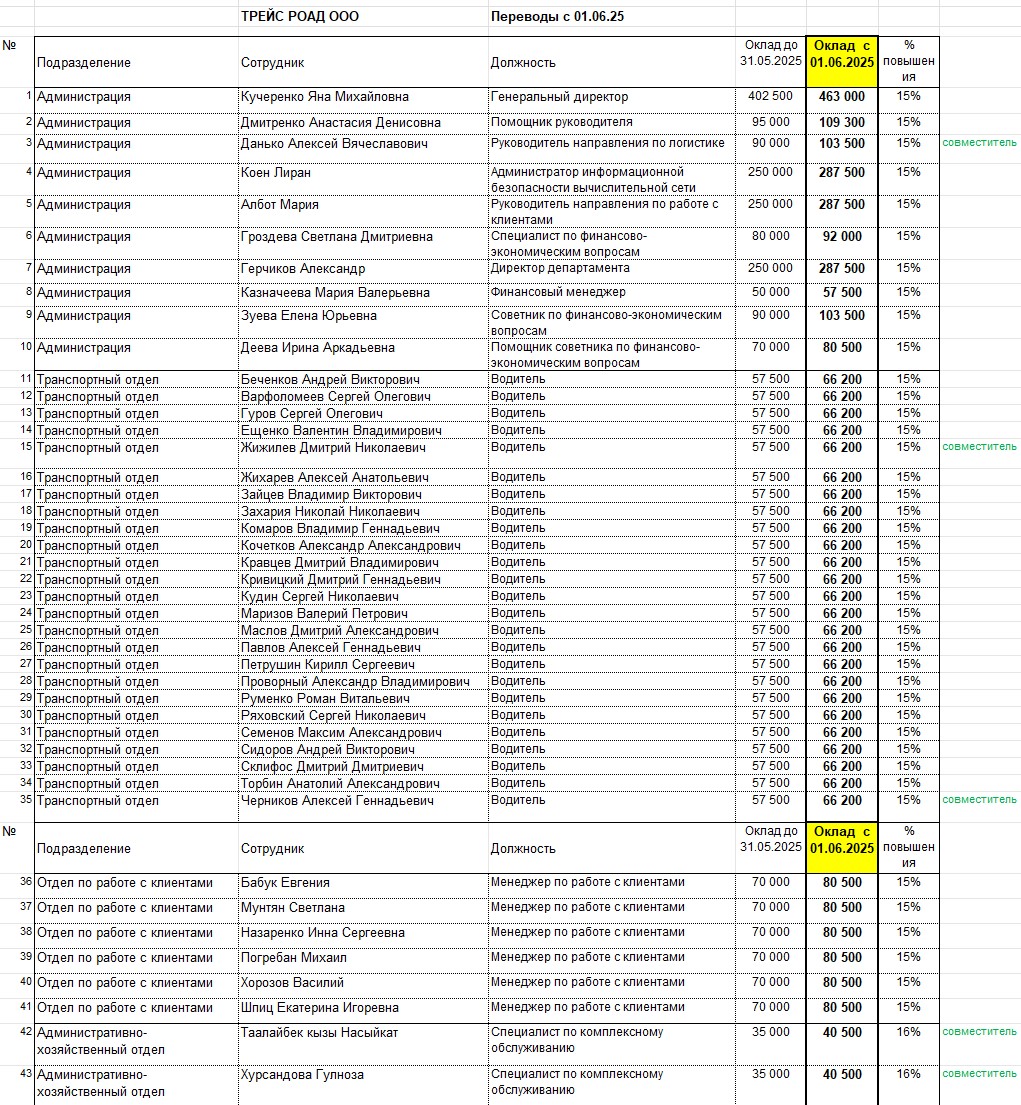The height and width of the screenshot is (1105, 1021).
Task: Select 16% cell in Хурсандова Гулноза row
Action: (x=908, y=1074)
